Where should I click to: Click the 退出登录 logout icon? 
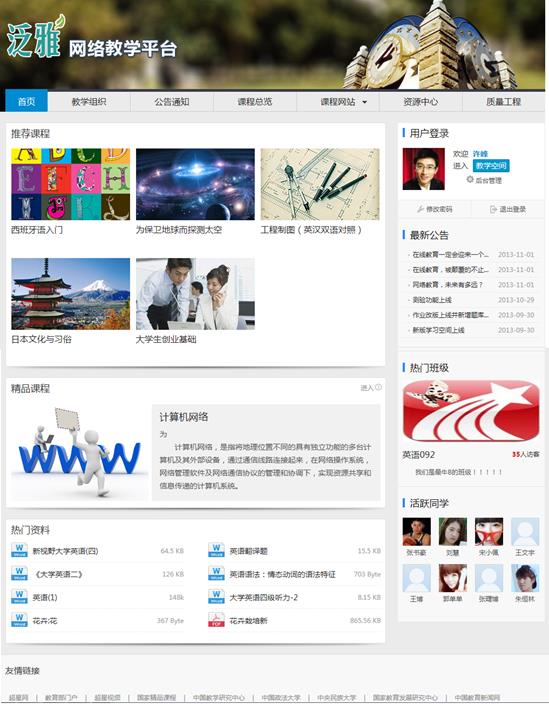(x=493, y=209)
